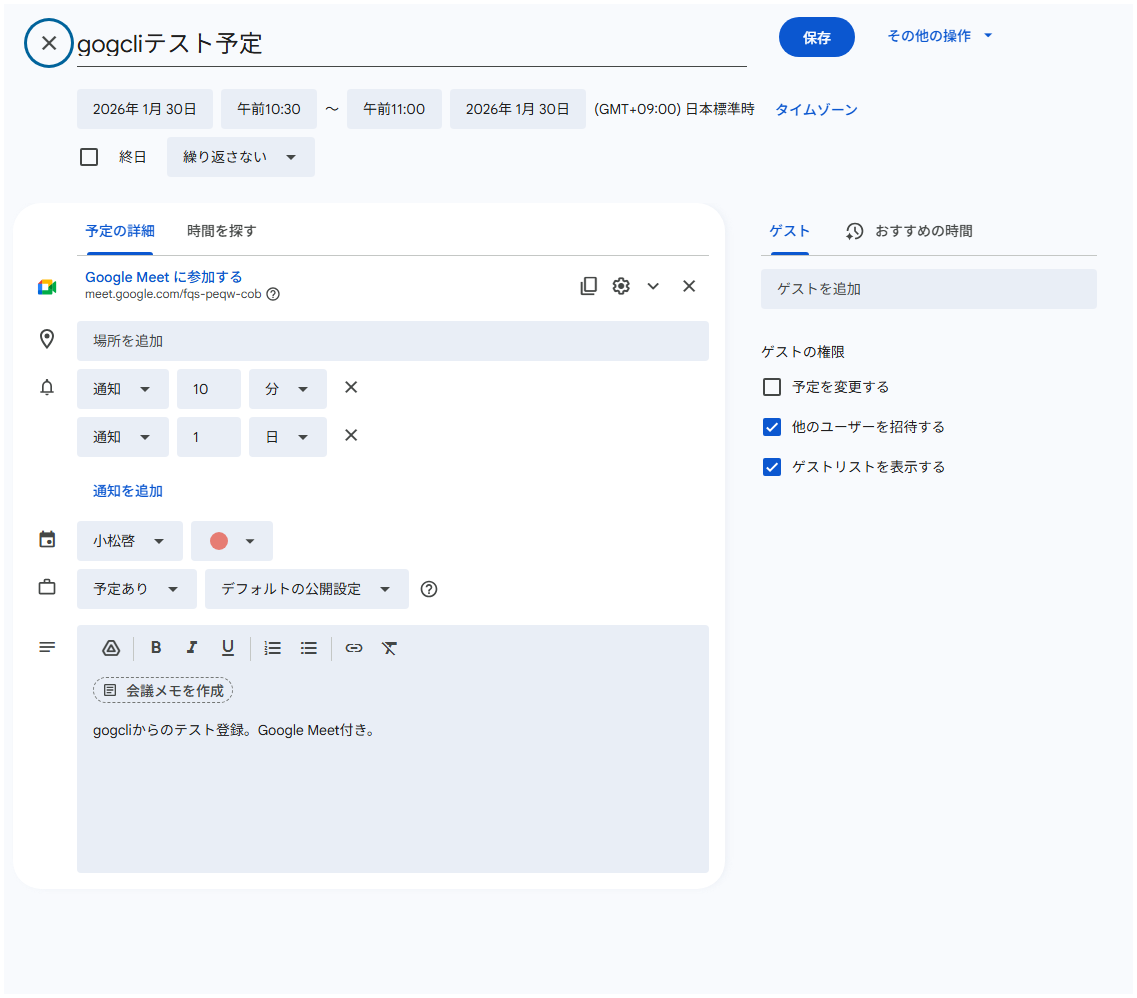
Task: Toggle bold formatting in the description
Action: click(x=156, y=647)
